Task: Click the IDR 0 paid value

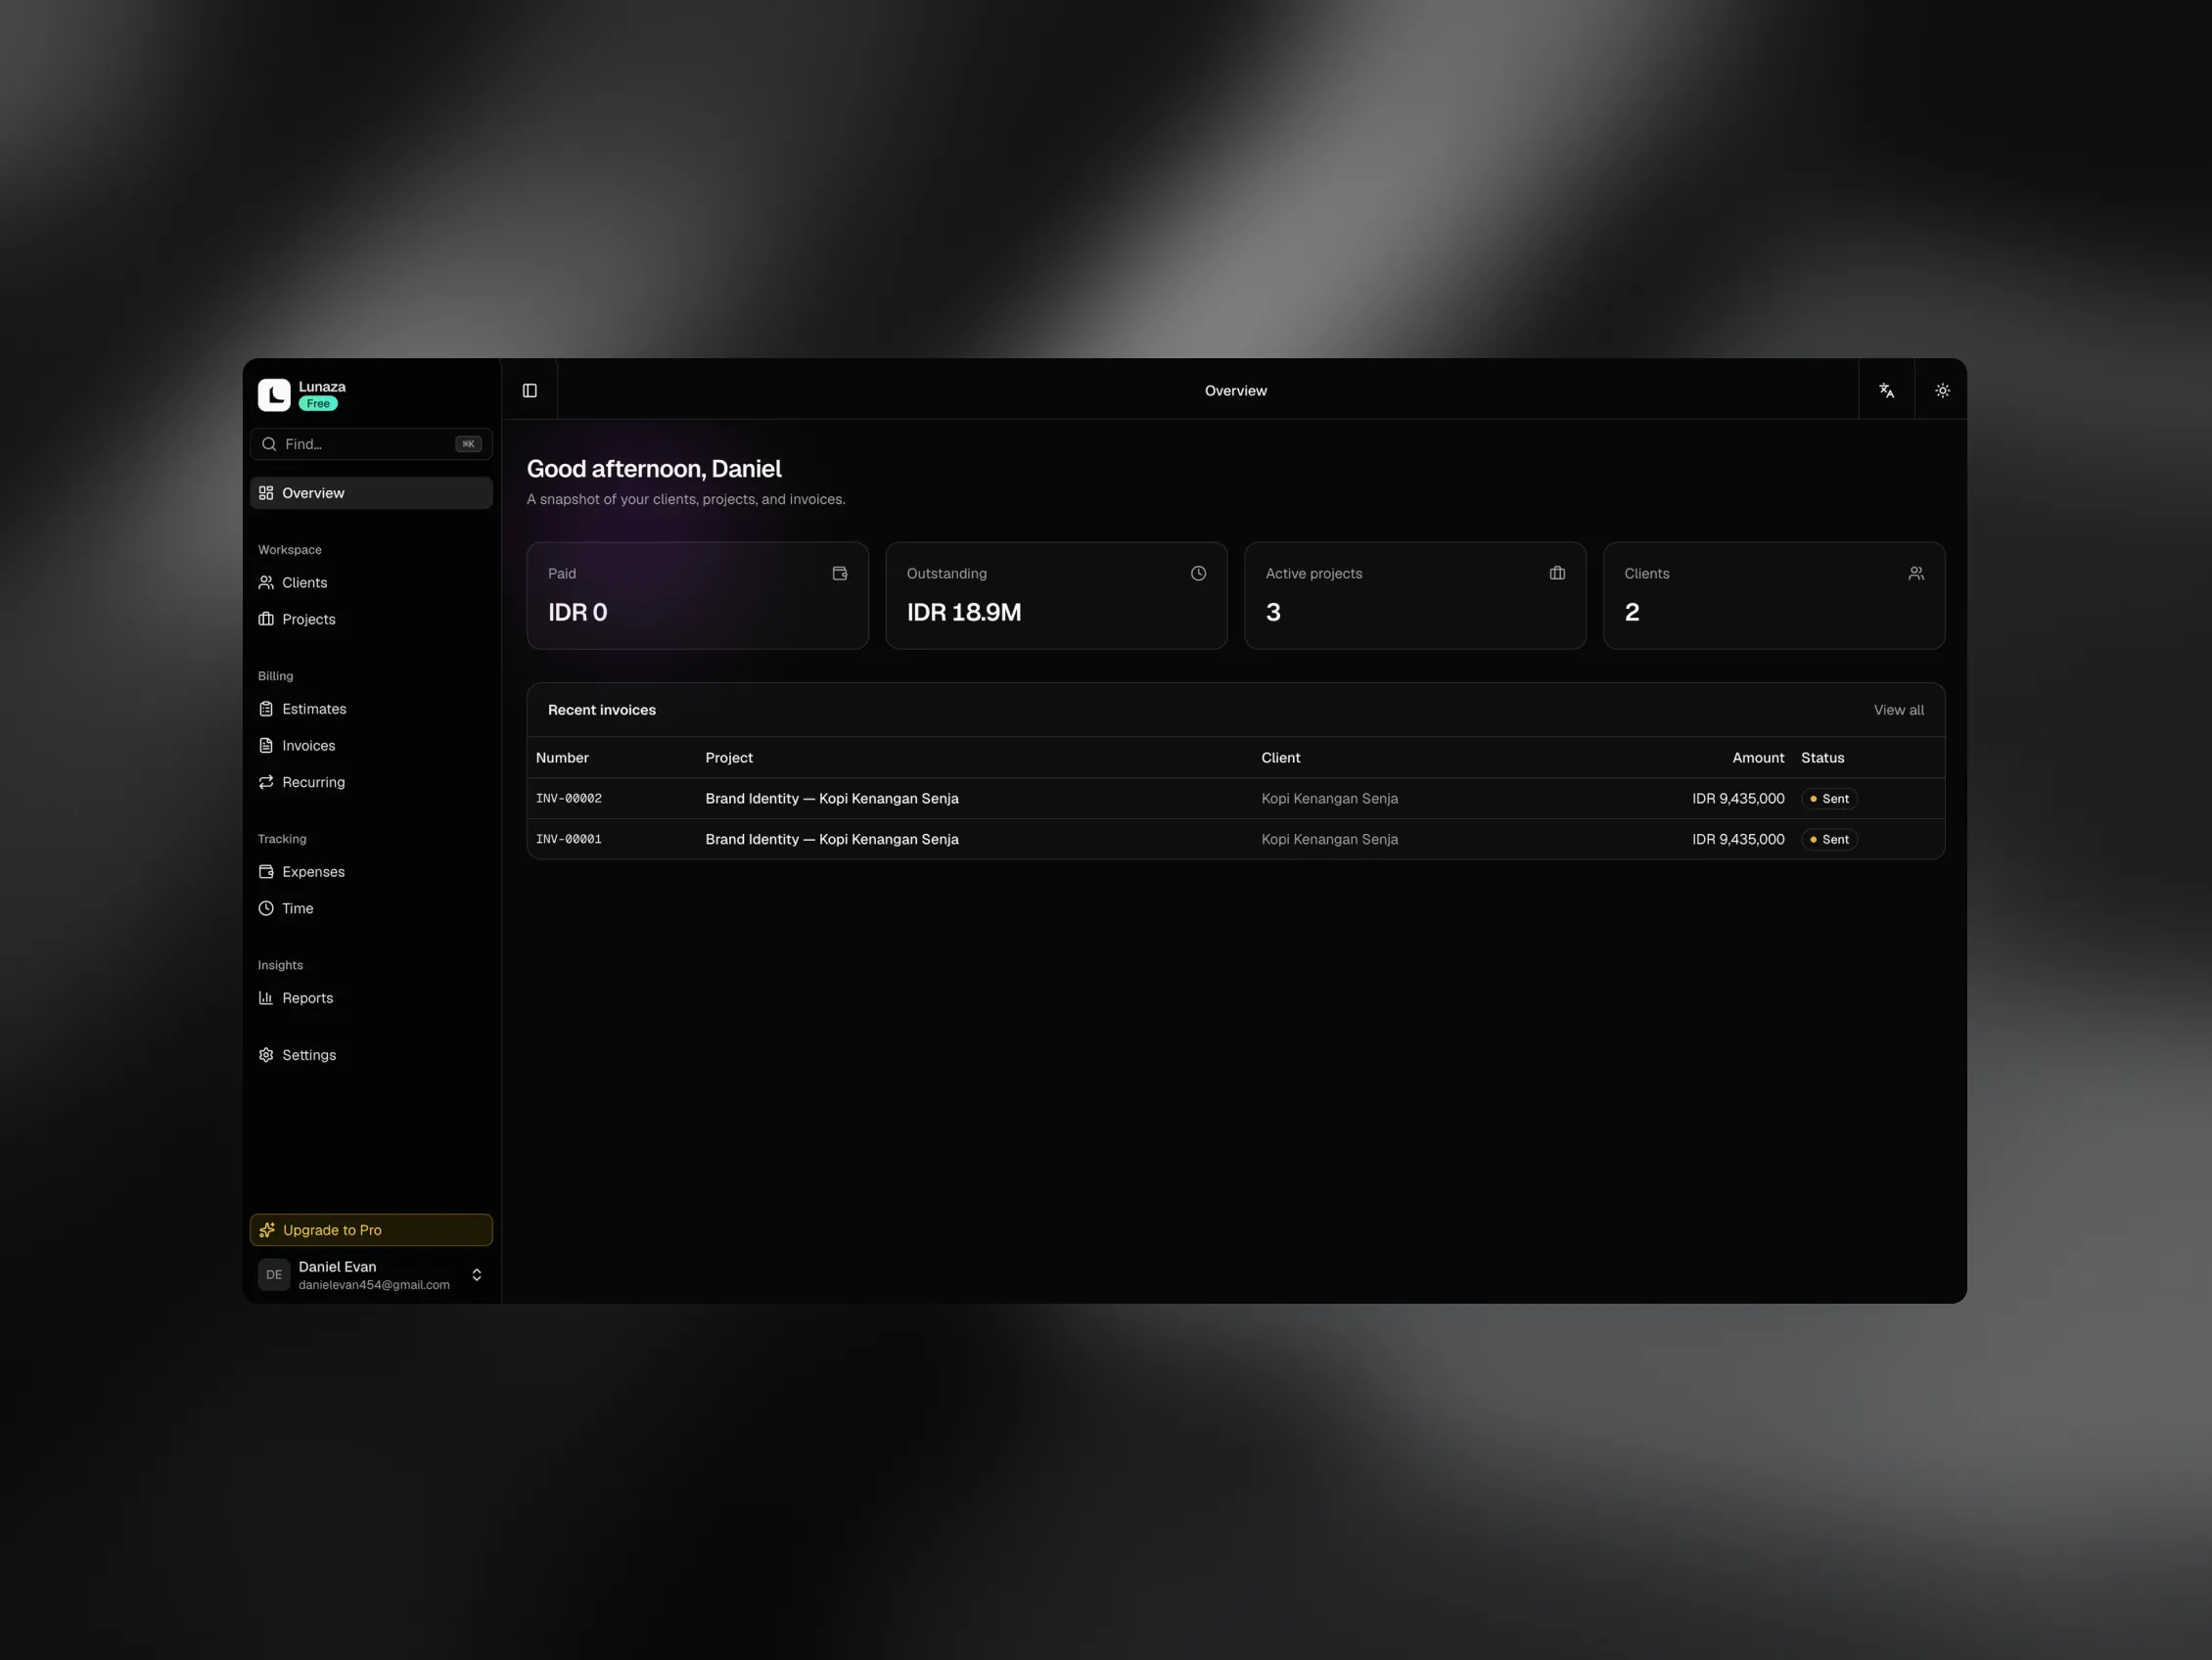Action: pyautogui.click(x=577, y=612)
